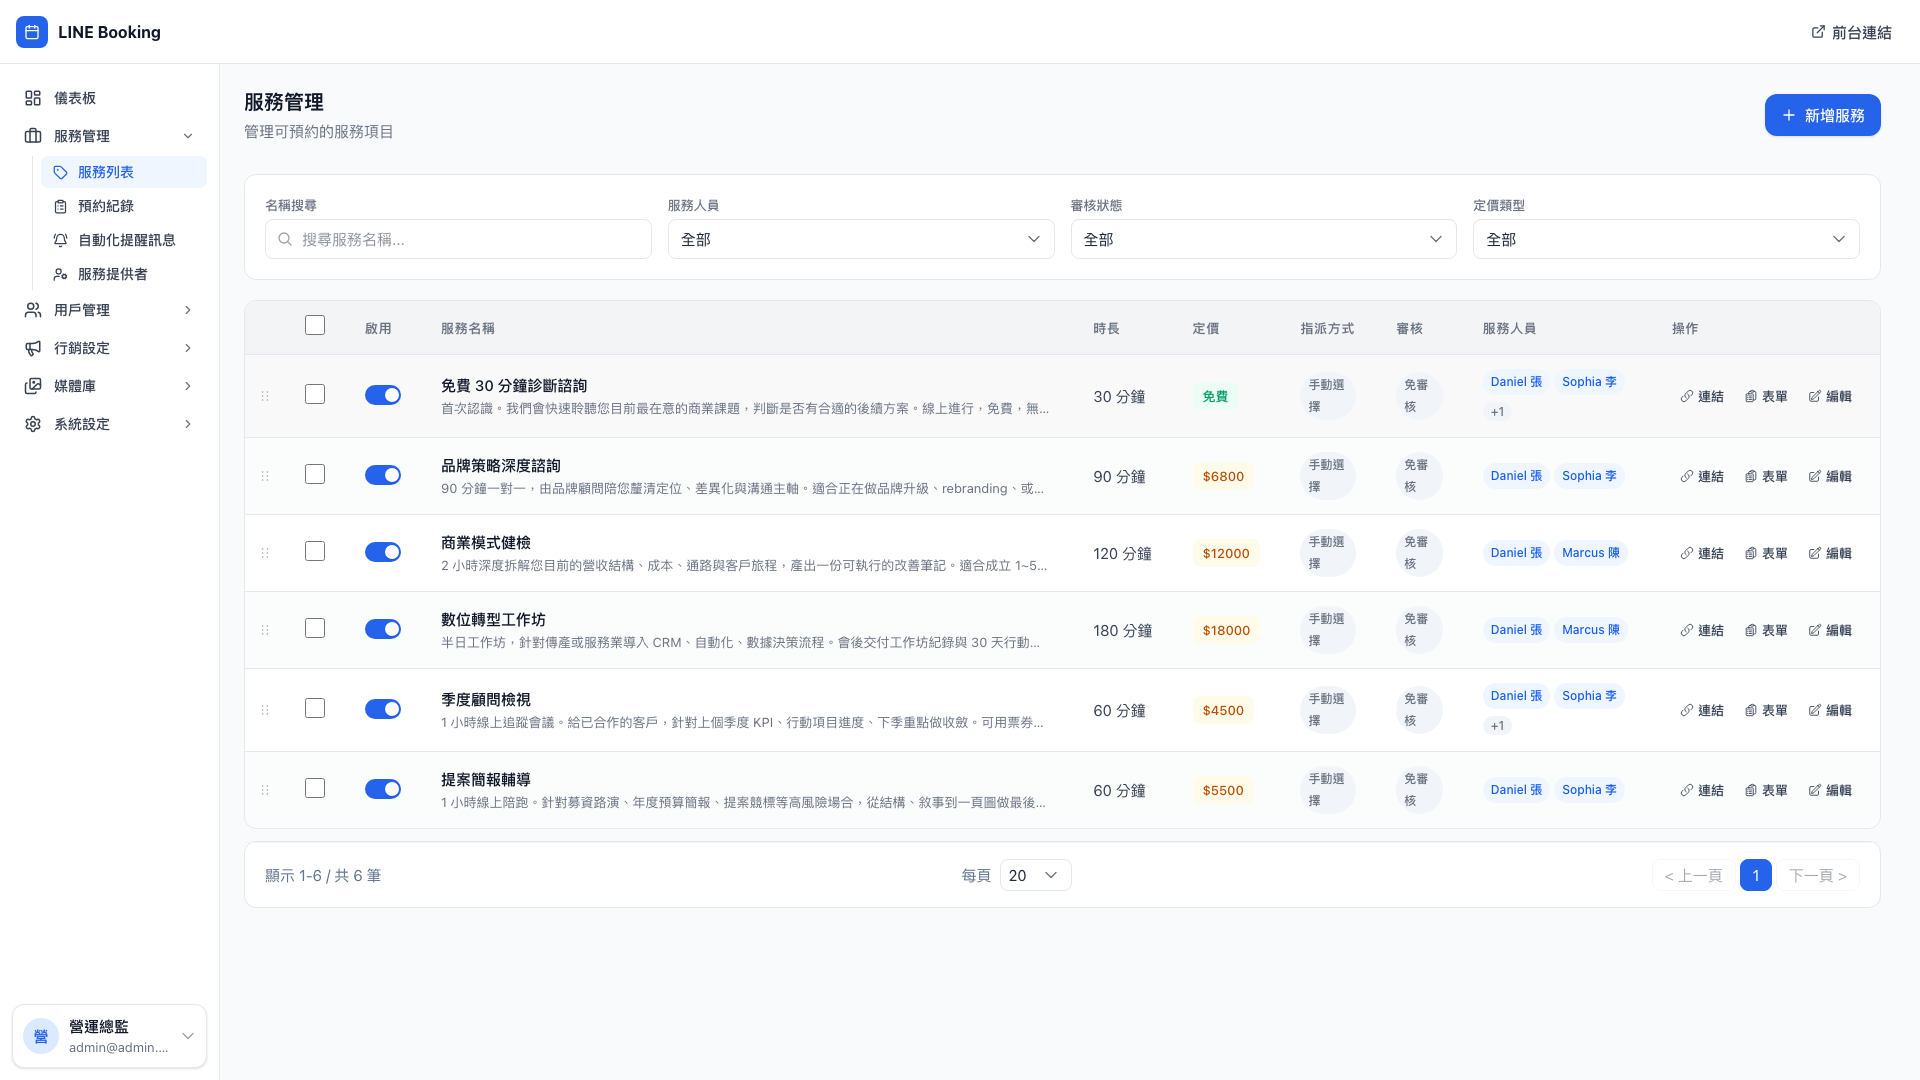The height and width of the screenshot is (1080, 1920).
Task: Open 服務提供者 in the sidebar
Action: point(124,274)
